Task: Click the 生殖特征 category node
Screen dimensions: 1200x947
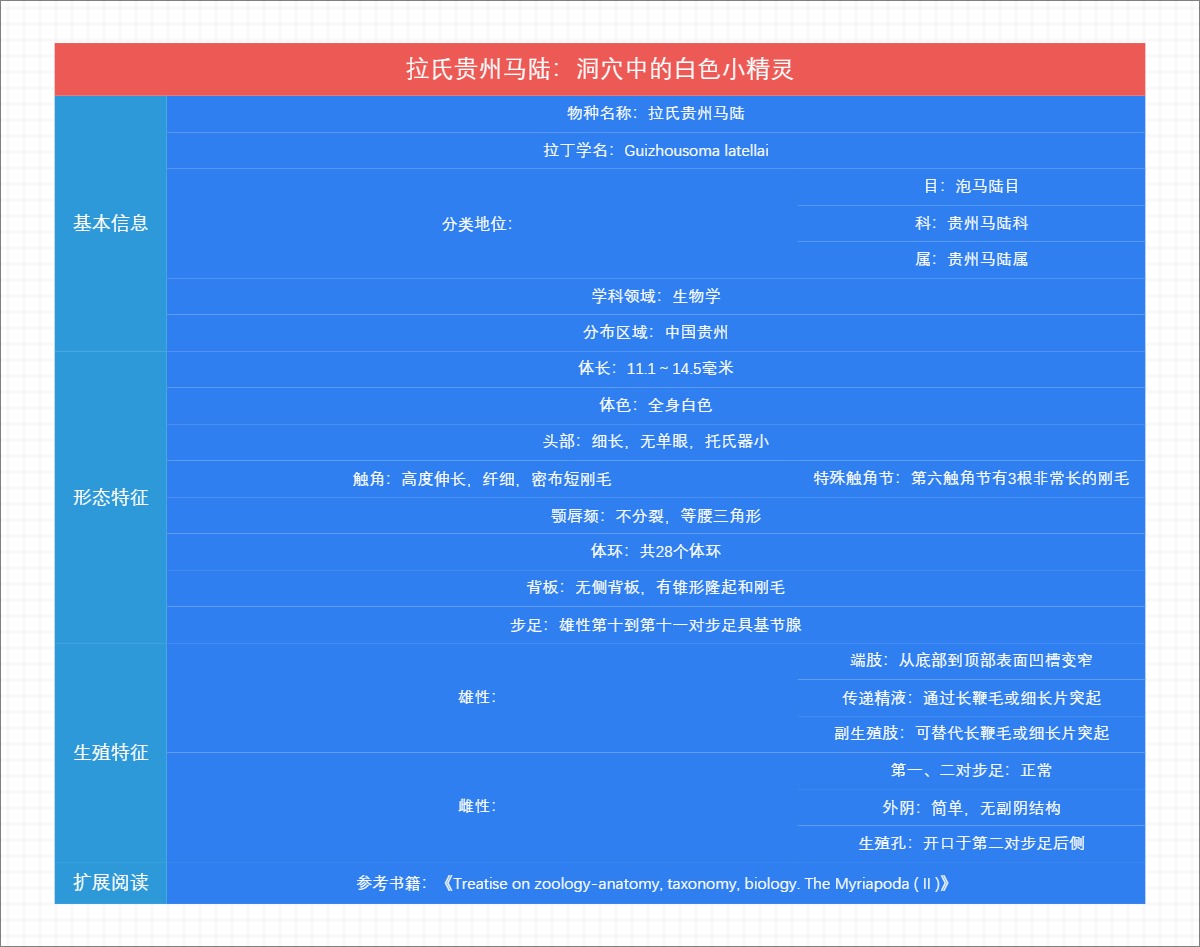Action: [x=110, y=753]
